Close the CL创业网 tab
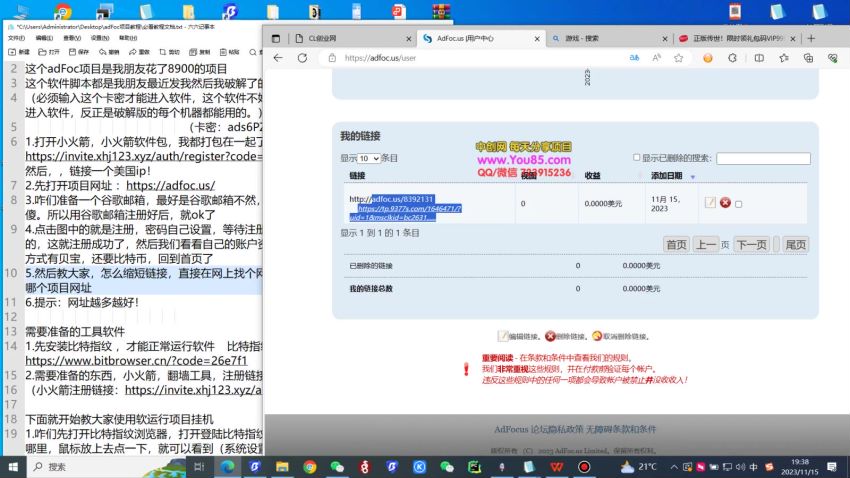850x478 pixels. 409,38
